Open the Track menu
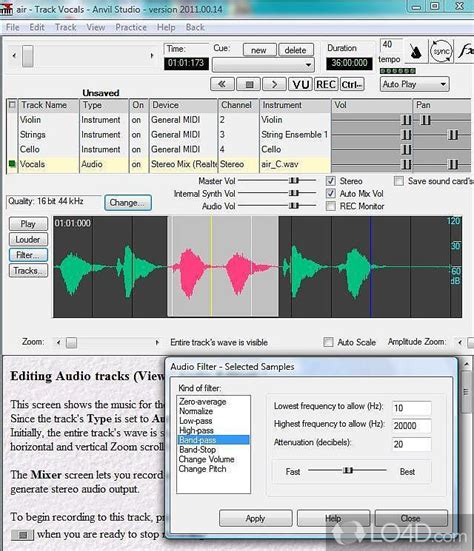 click(65, 27)
